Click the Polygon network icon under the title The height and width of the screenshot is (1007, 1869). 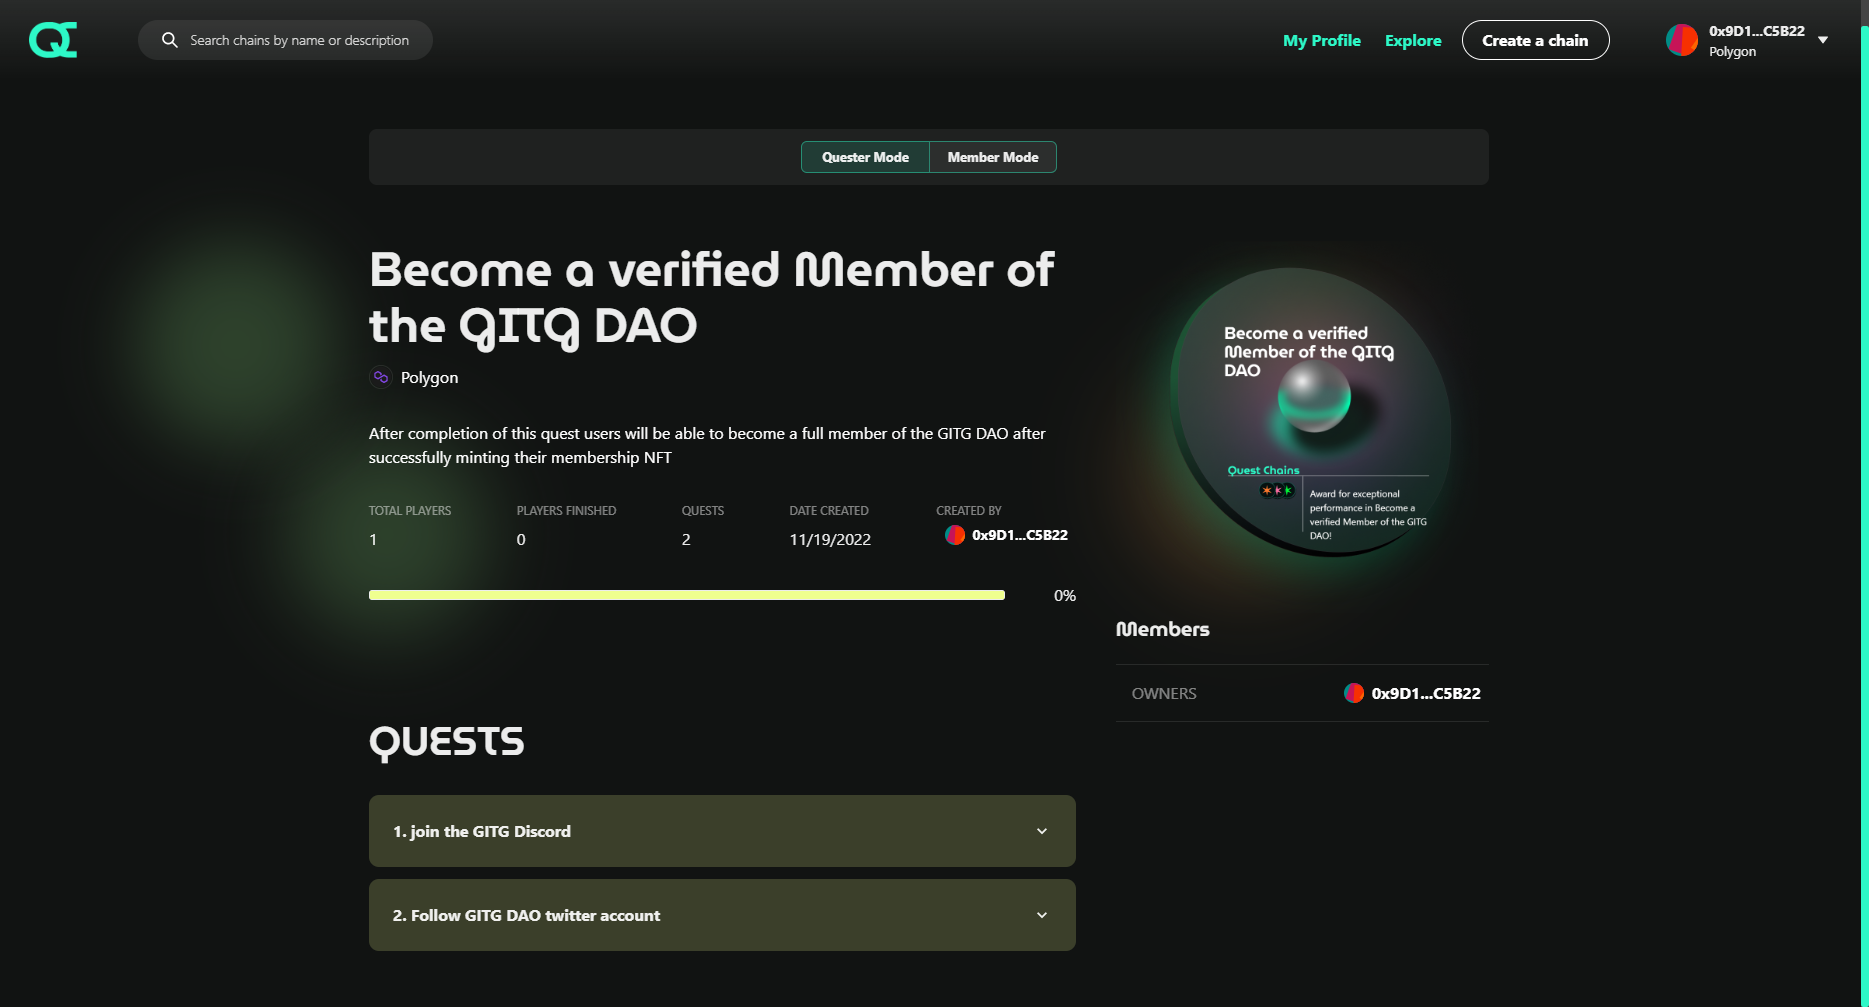381,377
